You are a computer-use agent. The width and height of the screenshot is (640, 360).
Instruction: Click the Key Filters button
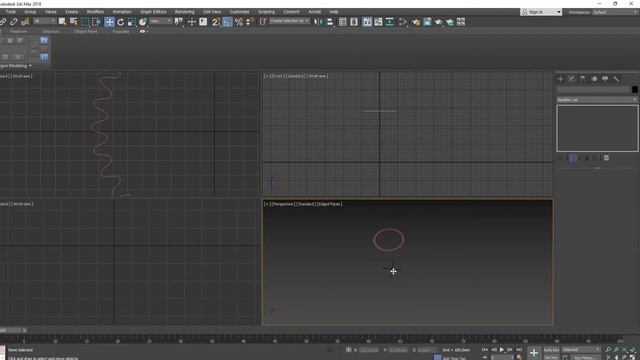(x=585, y=358)
